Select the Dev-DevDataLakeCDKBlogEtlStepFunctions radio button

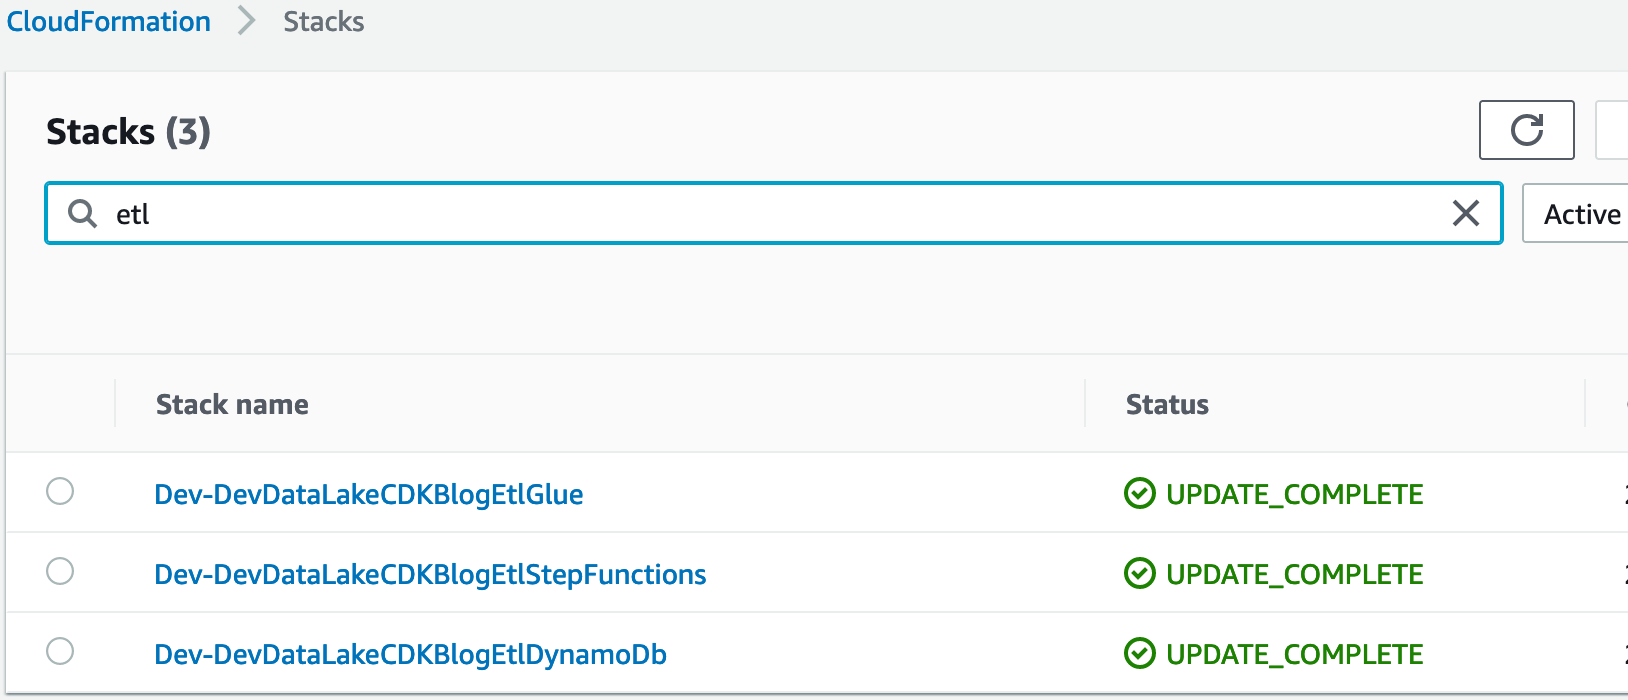(x=60, y=572)
